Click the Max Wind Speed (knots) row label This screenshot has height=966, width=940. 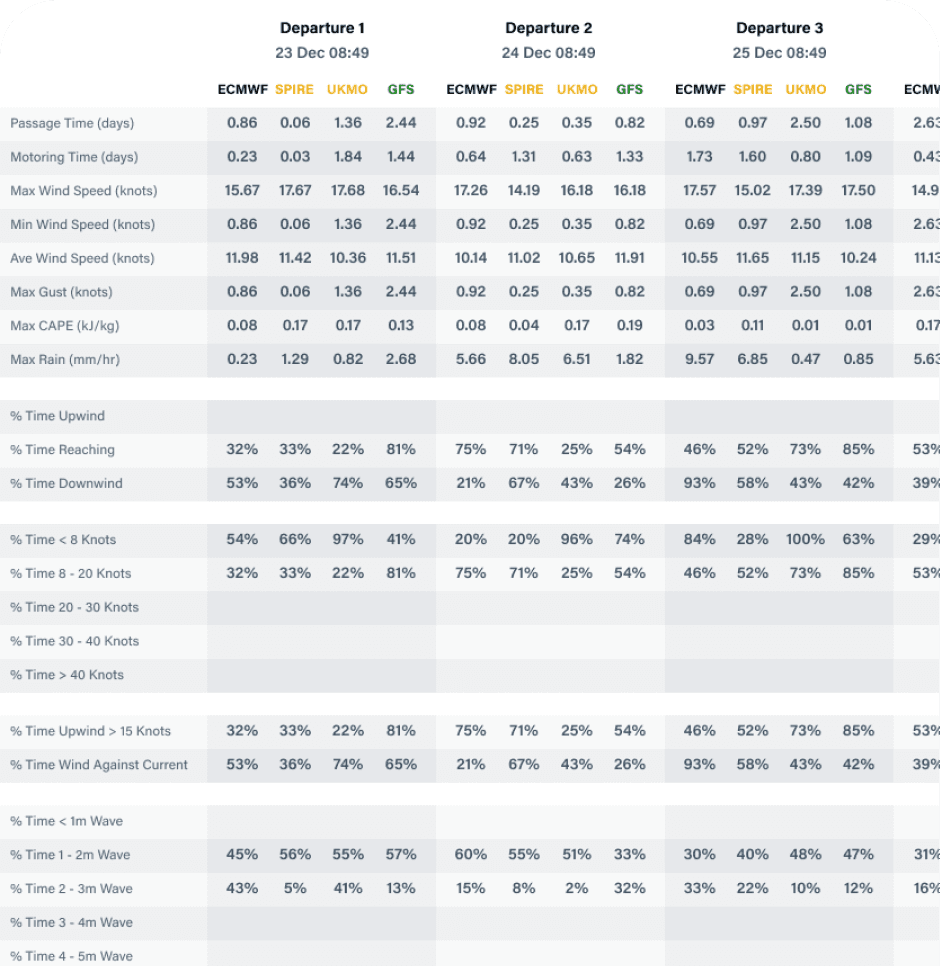click(x=84, y=191)
